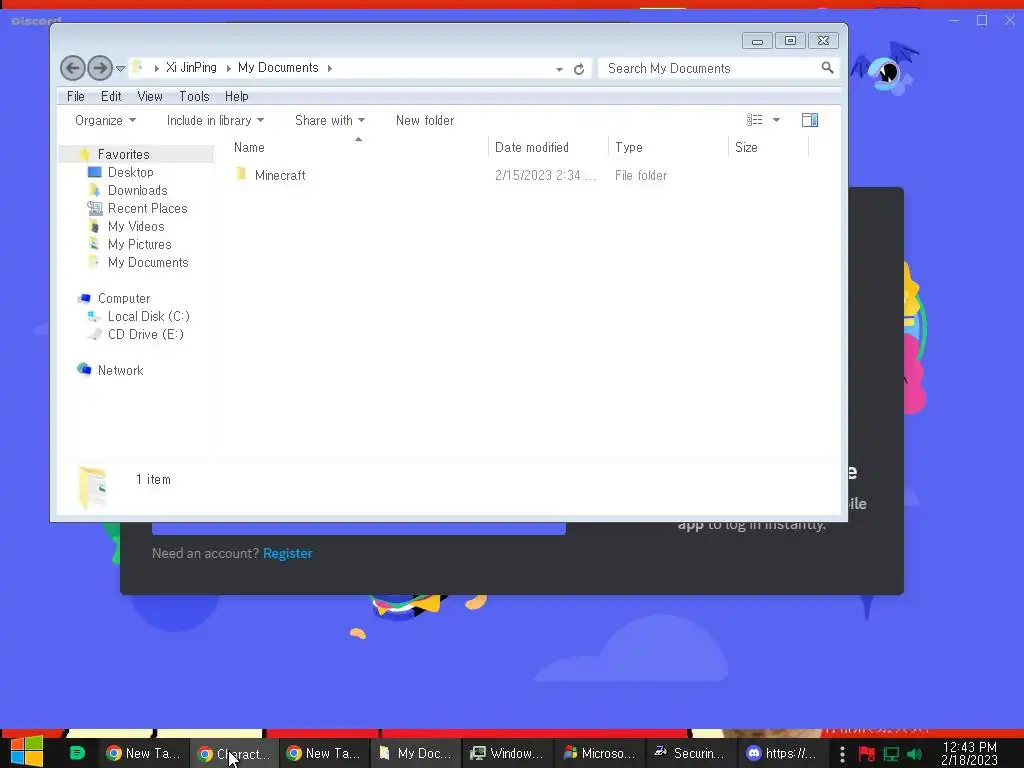Open the View menu

[150, 96]
